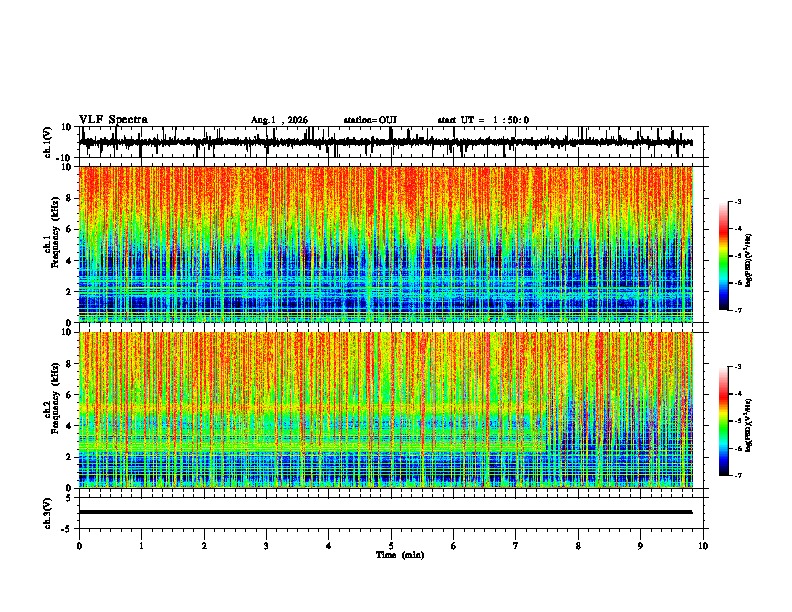Click the ch.1 spectrogram color scale bar

click(724, 256)
